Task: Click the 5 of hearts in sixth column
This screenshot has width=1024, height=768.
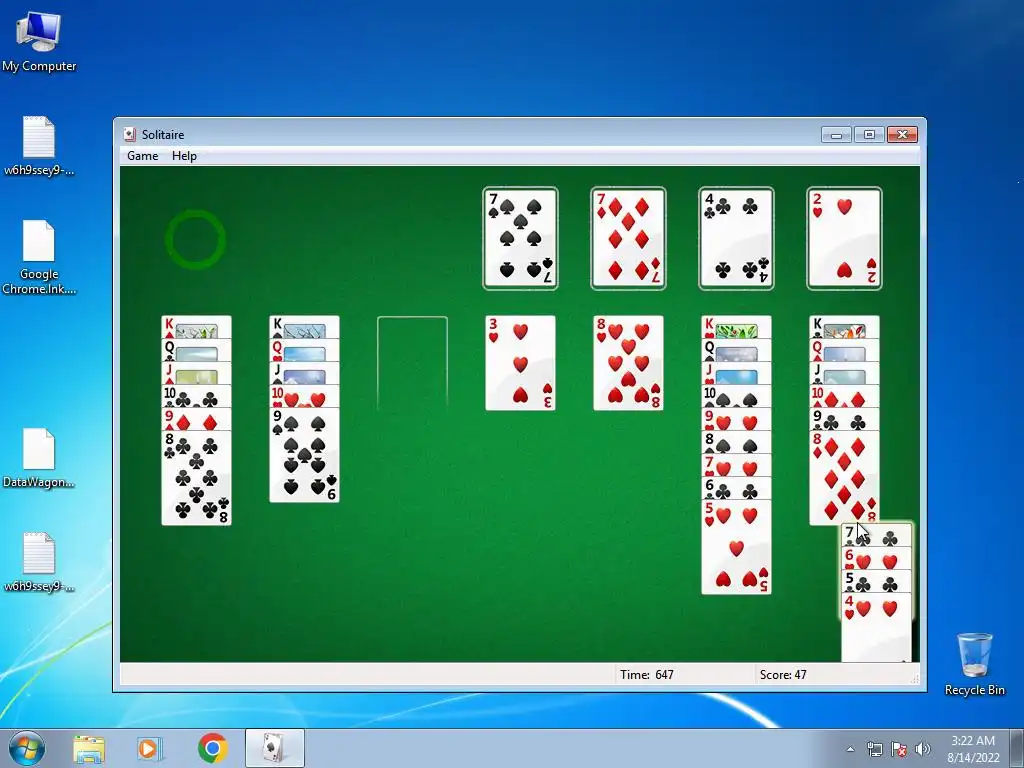Action: (x=736, y=547)
